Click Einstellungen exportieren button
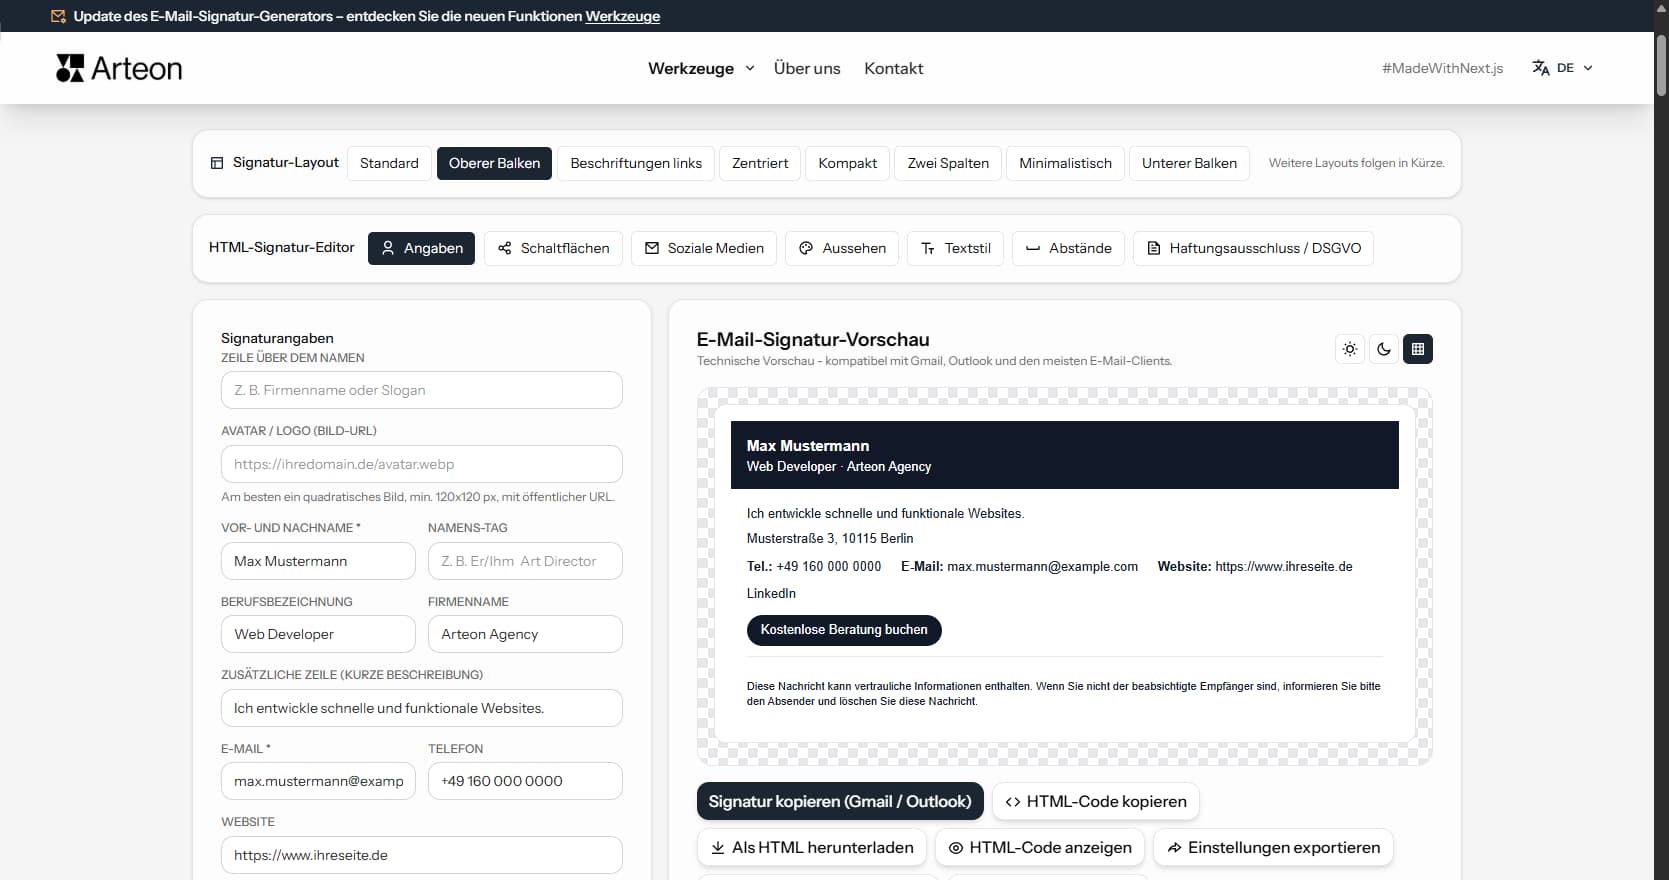Image resolution: width=1669 pixels, height=880 pixels. point(1273,847)
